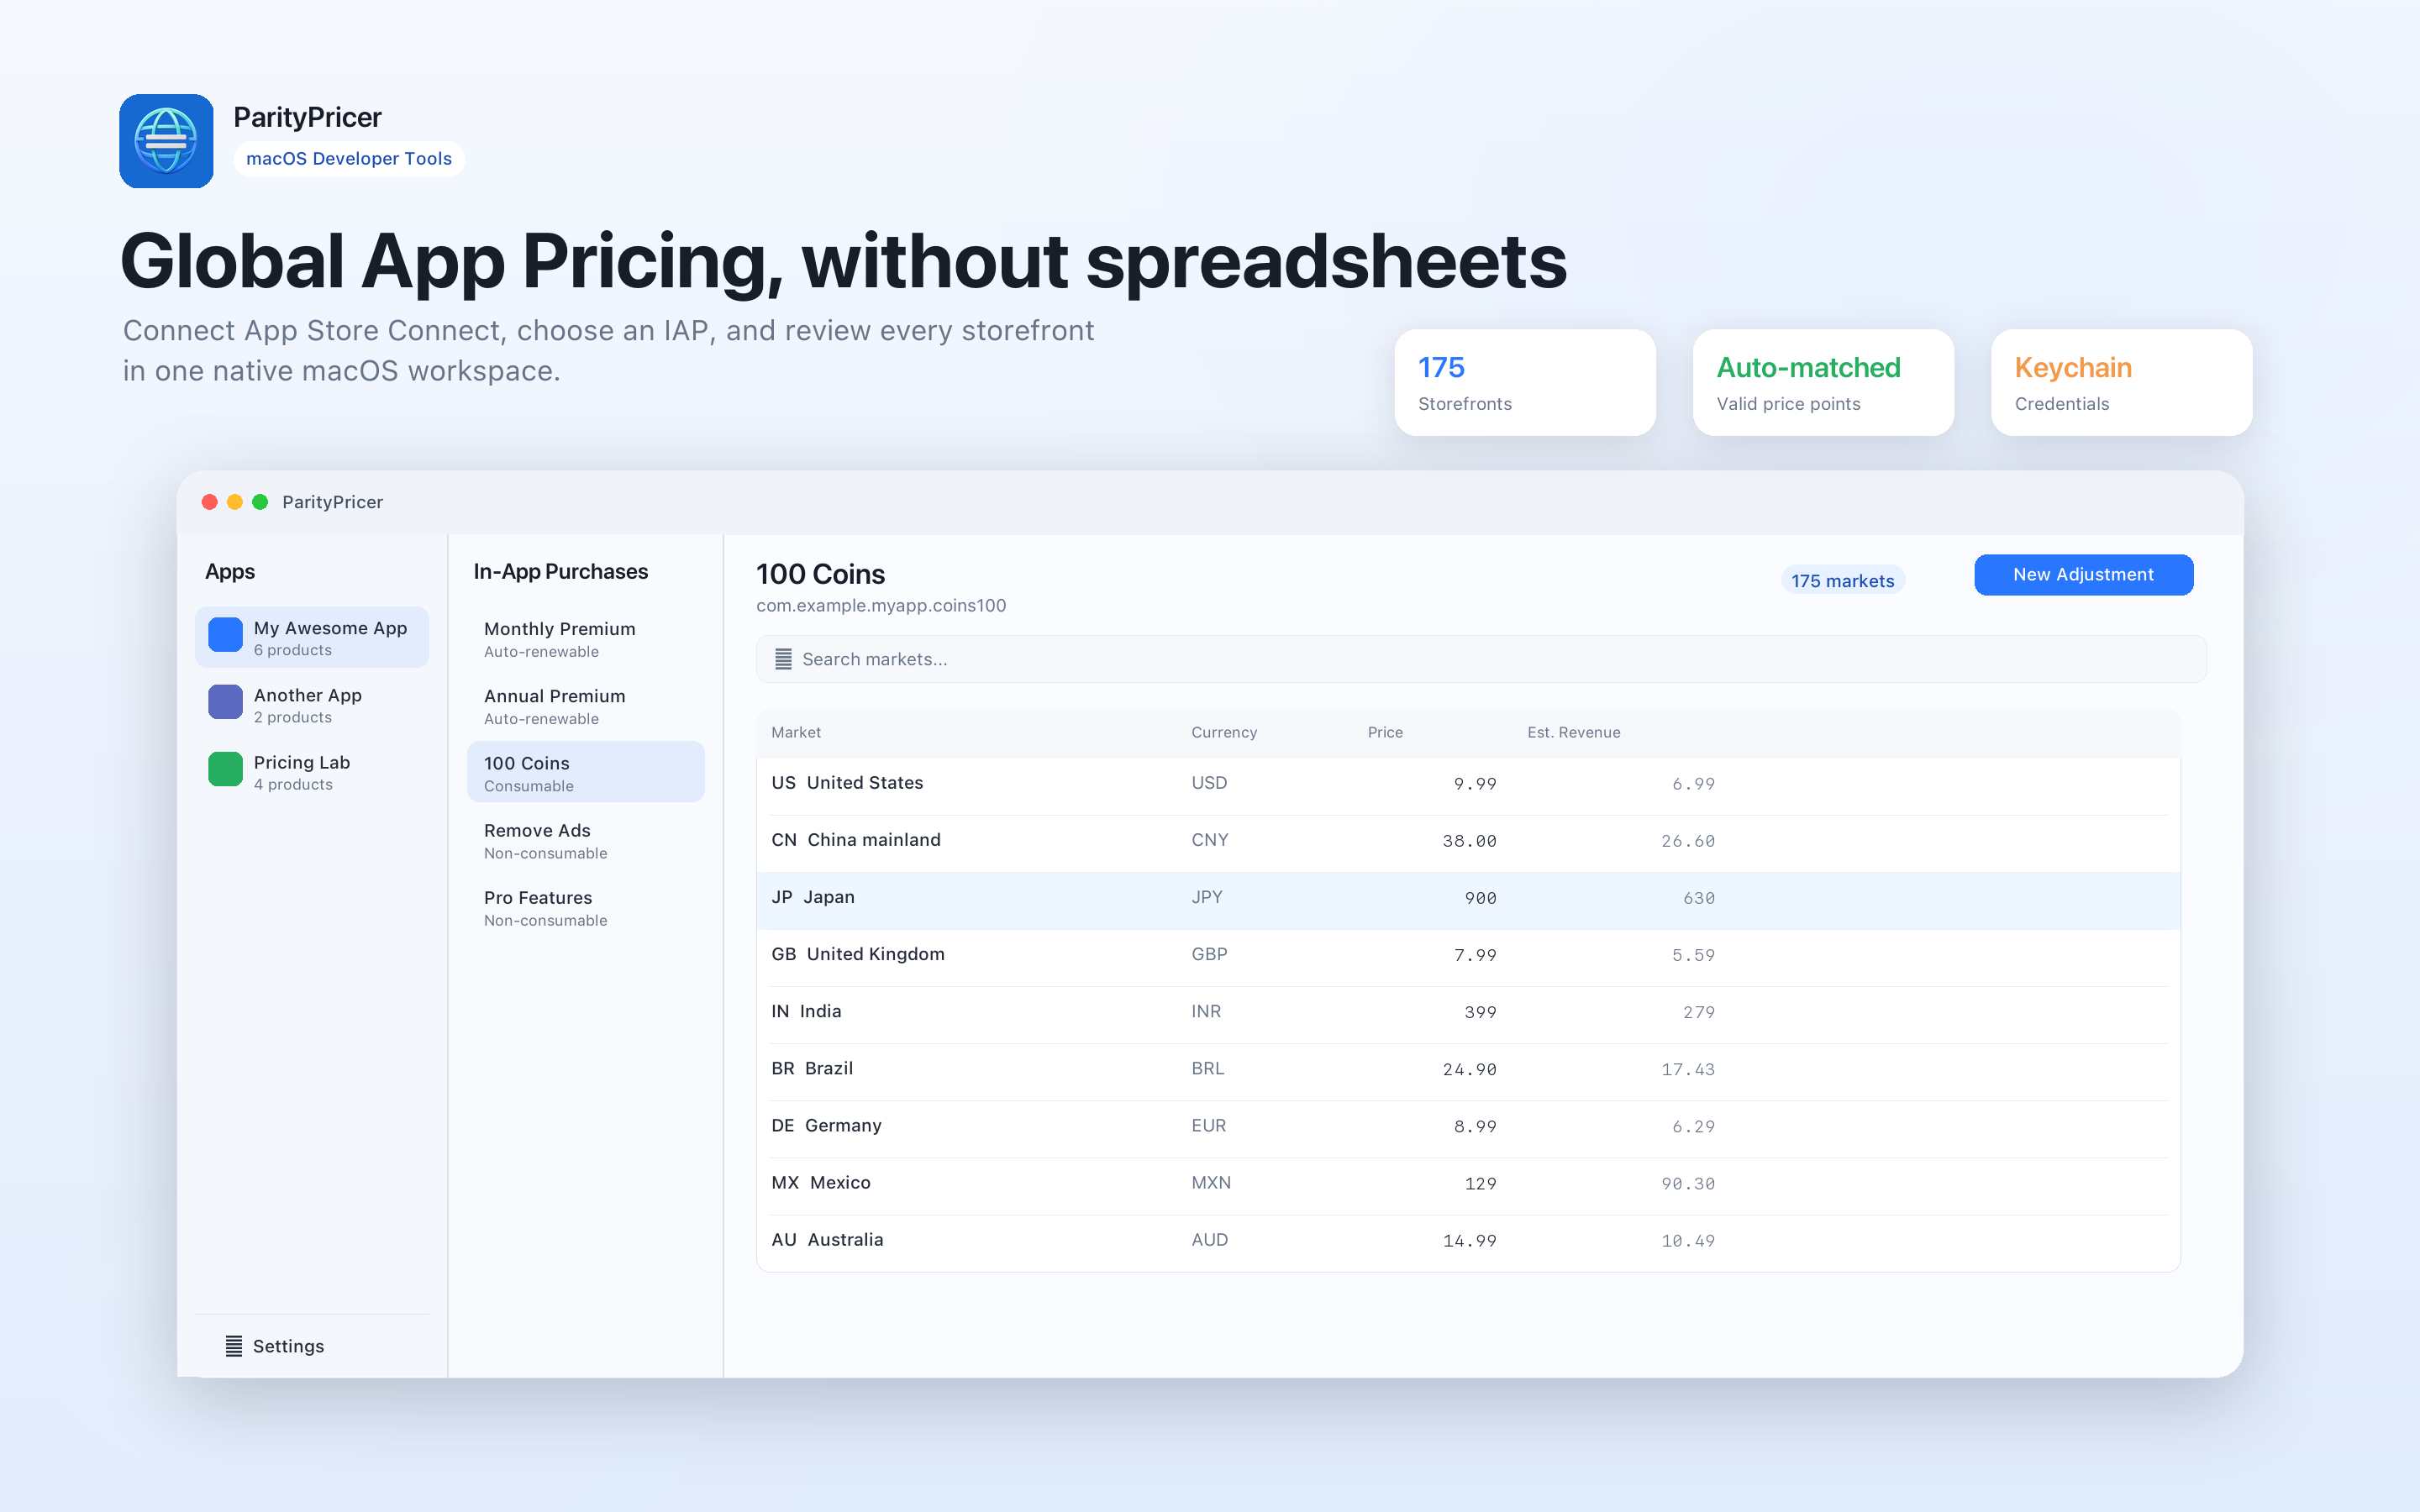Click the 900 price for Japan
This screenshot has width=2420, height=1512.
[x=1480, y=898]
